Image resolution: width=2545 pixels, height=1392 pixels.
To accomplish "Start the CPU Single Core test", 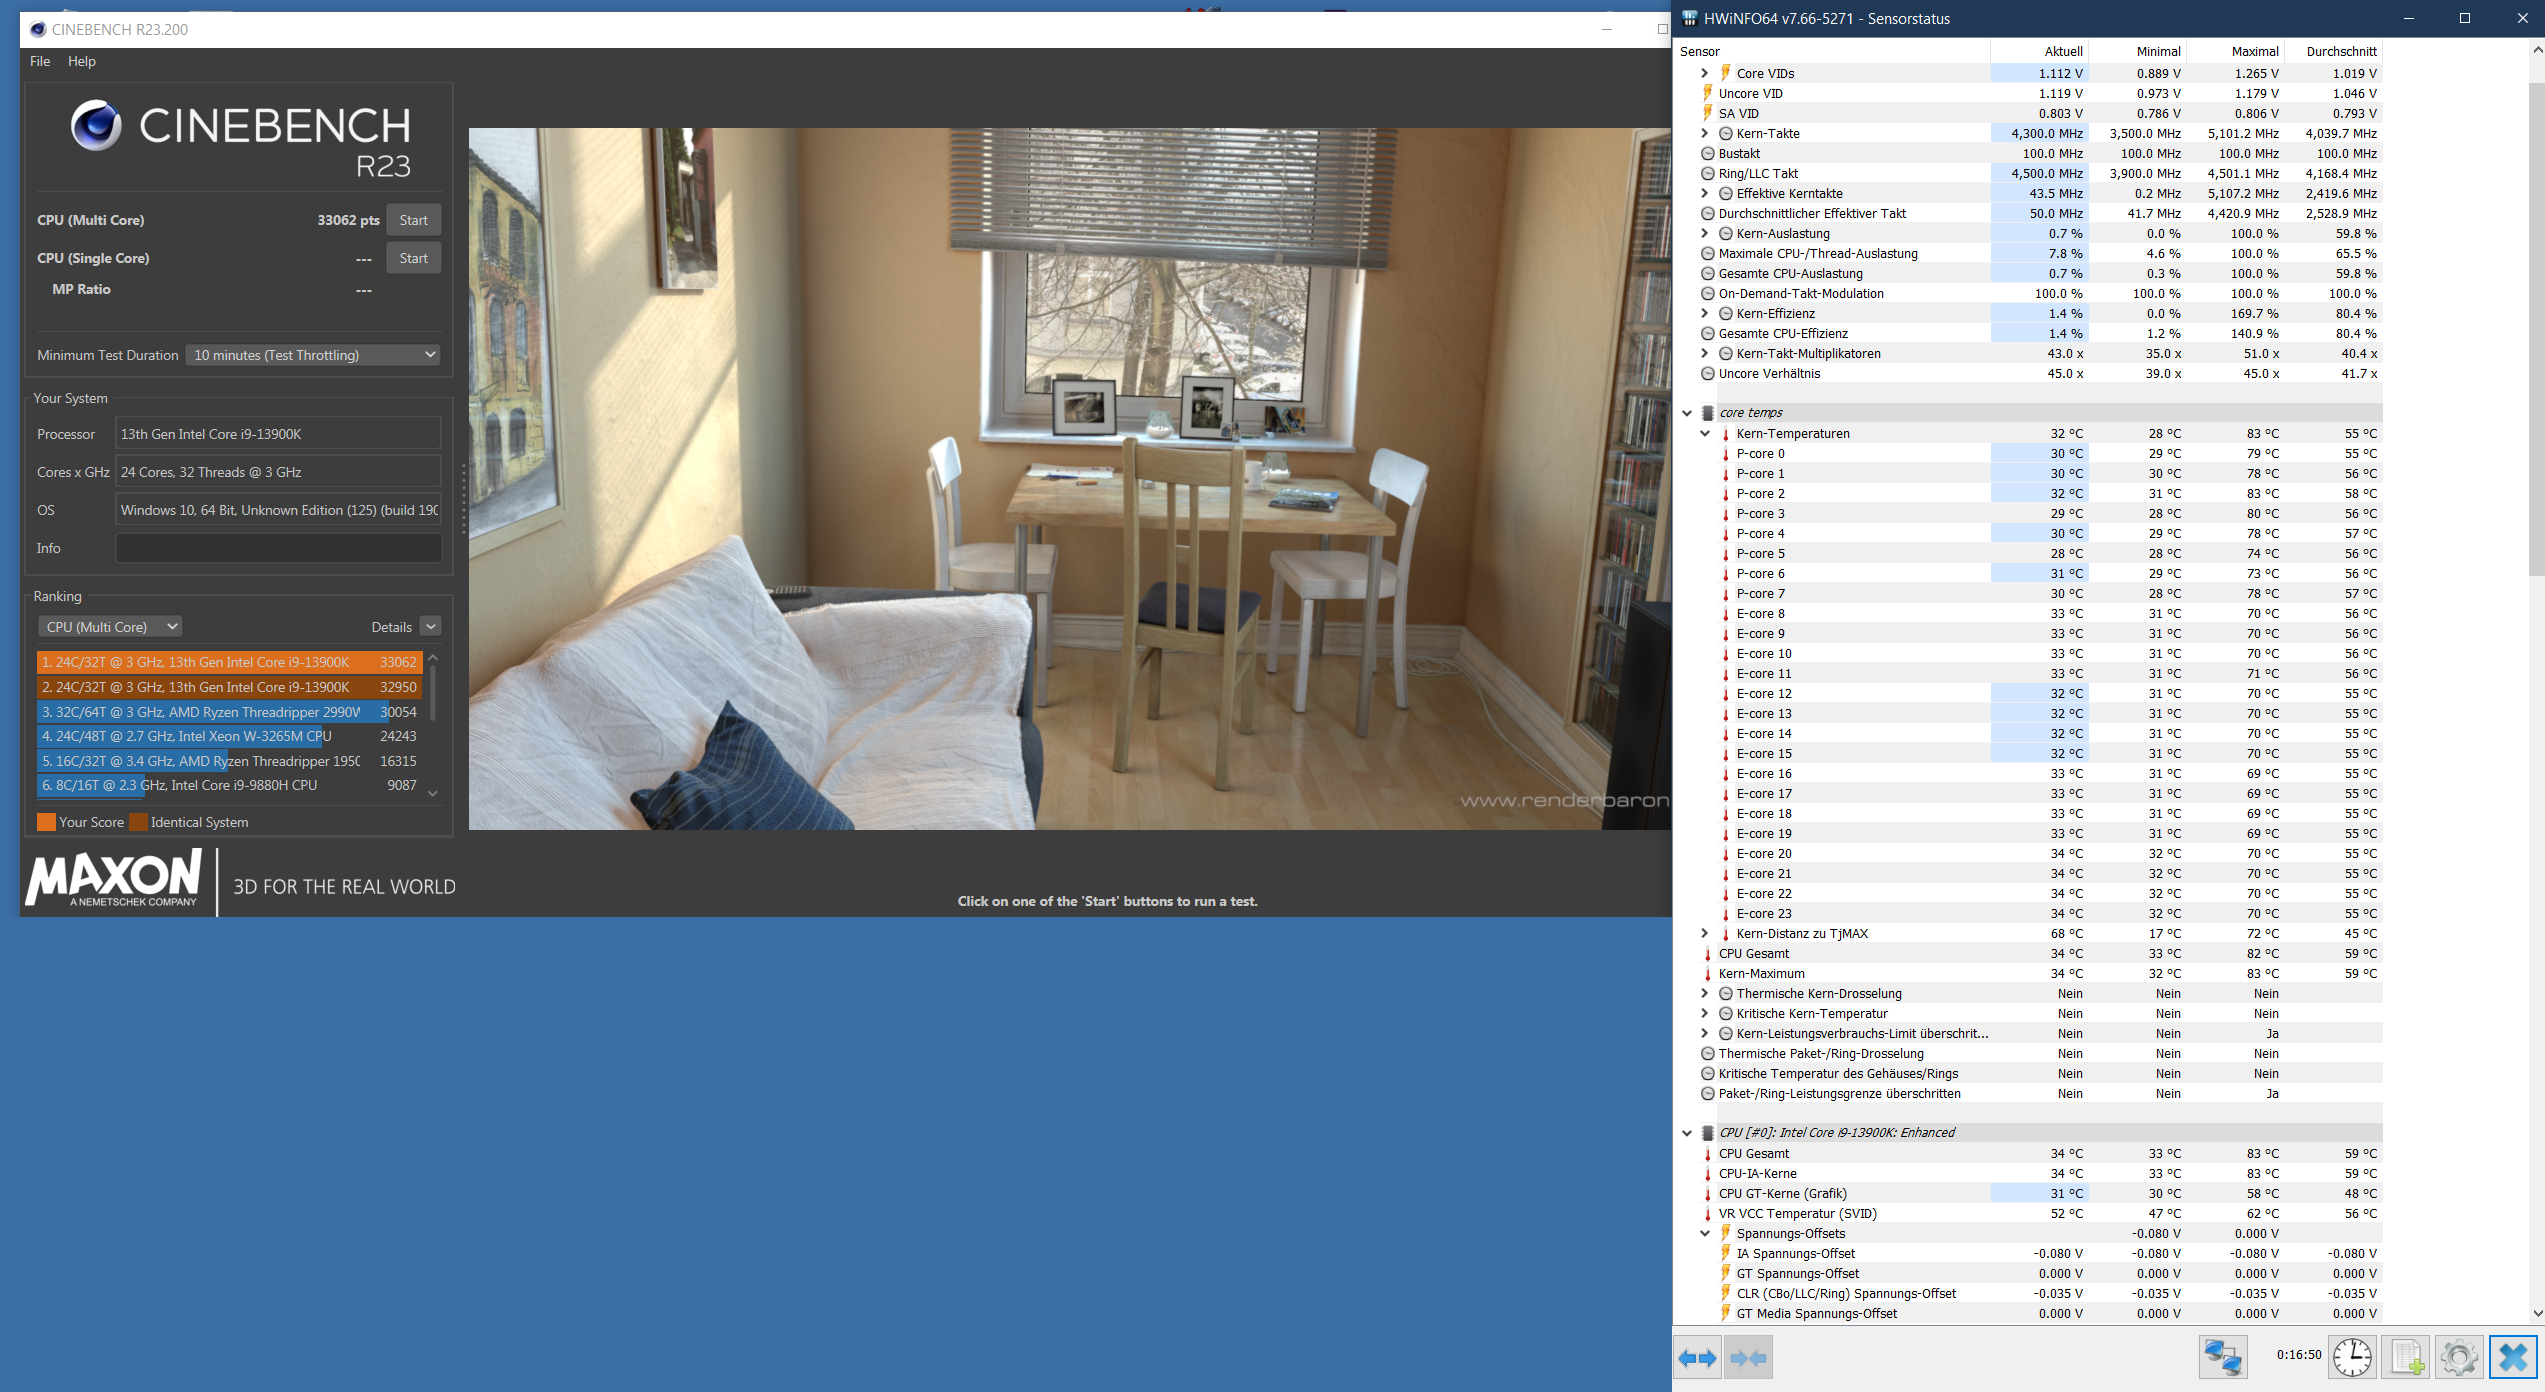I will click(x=413, y=258).
